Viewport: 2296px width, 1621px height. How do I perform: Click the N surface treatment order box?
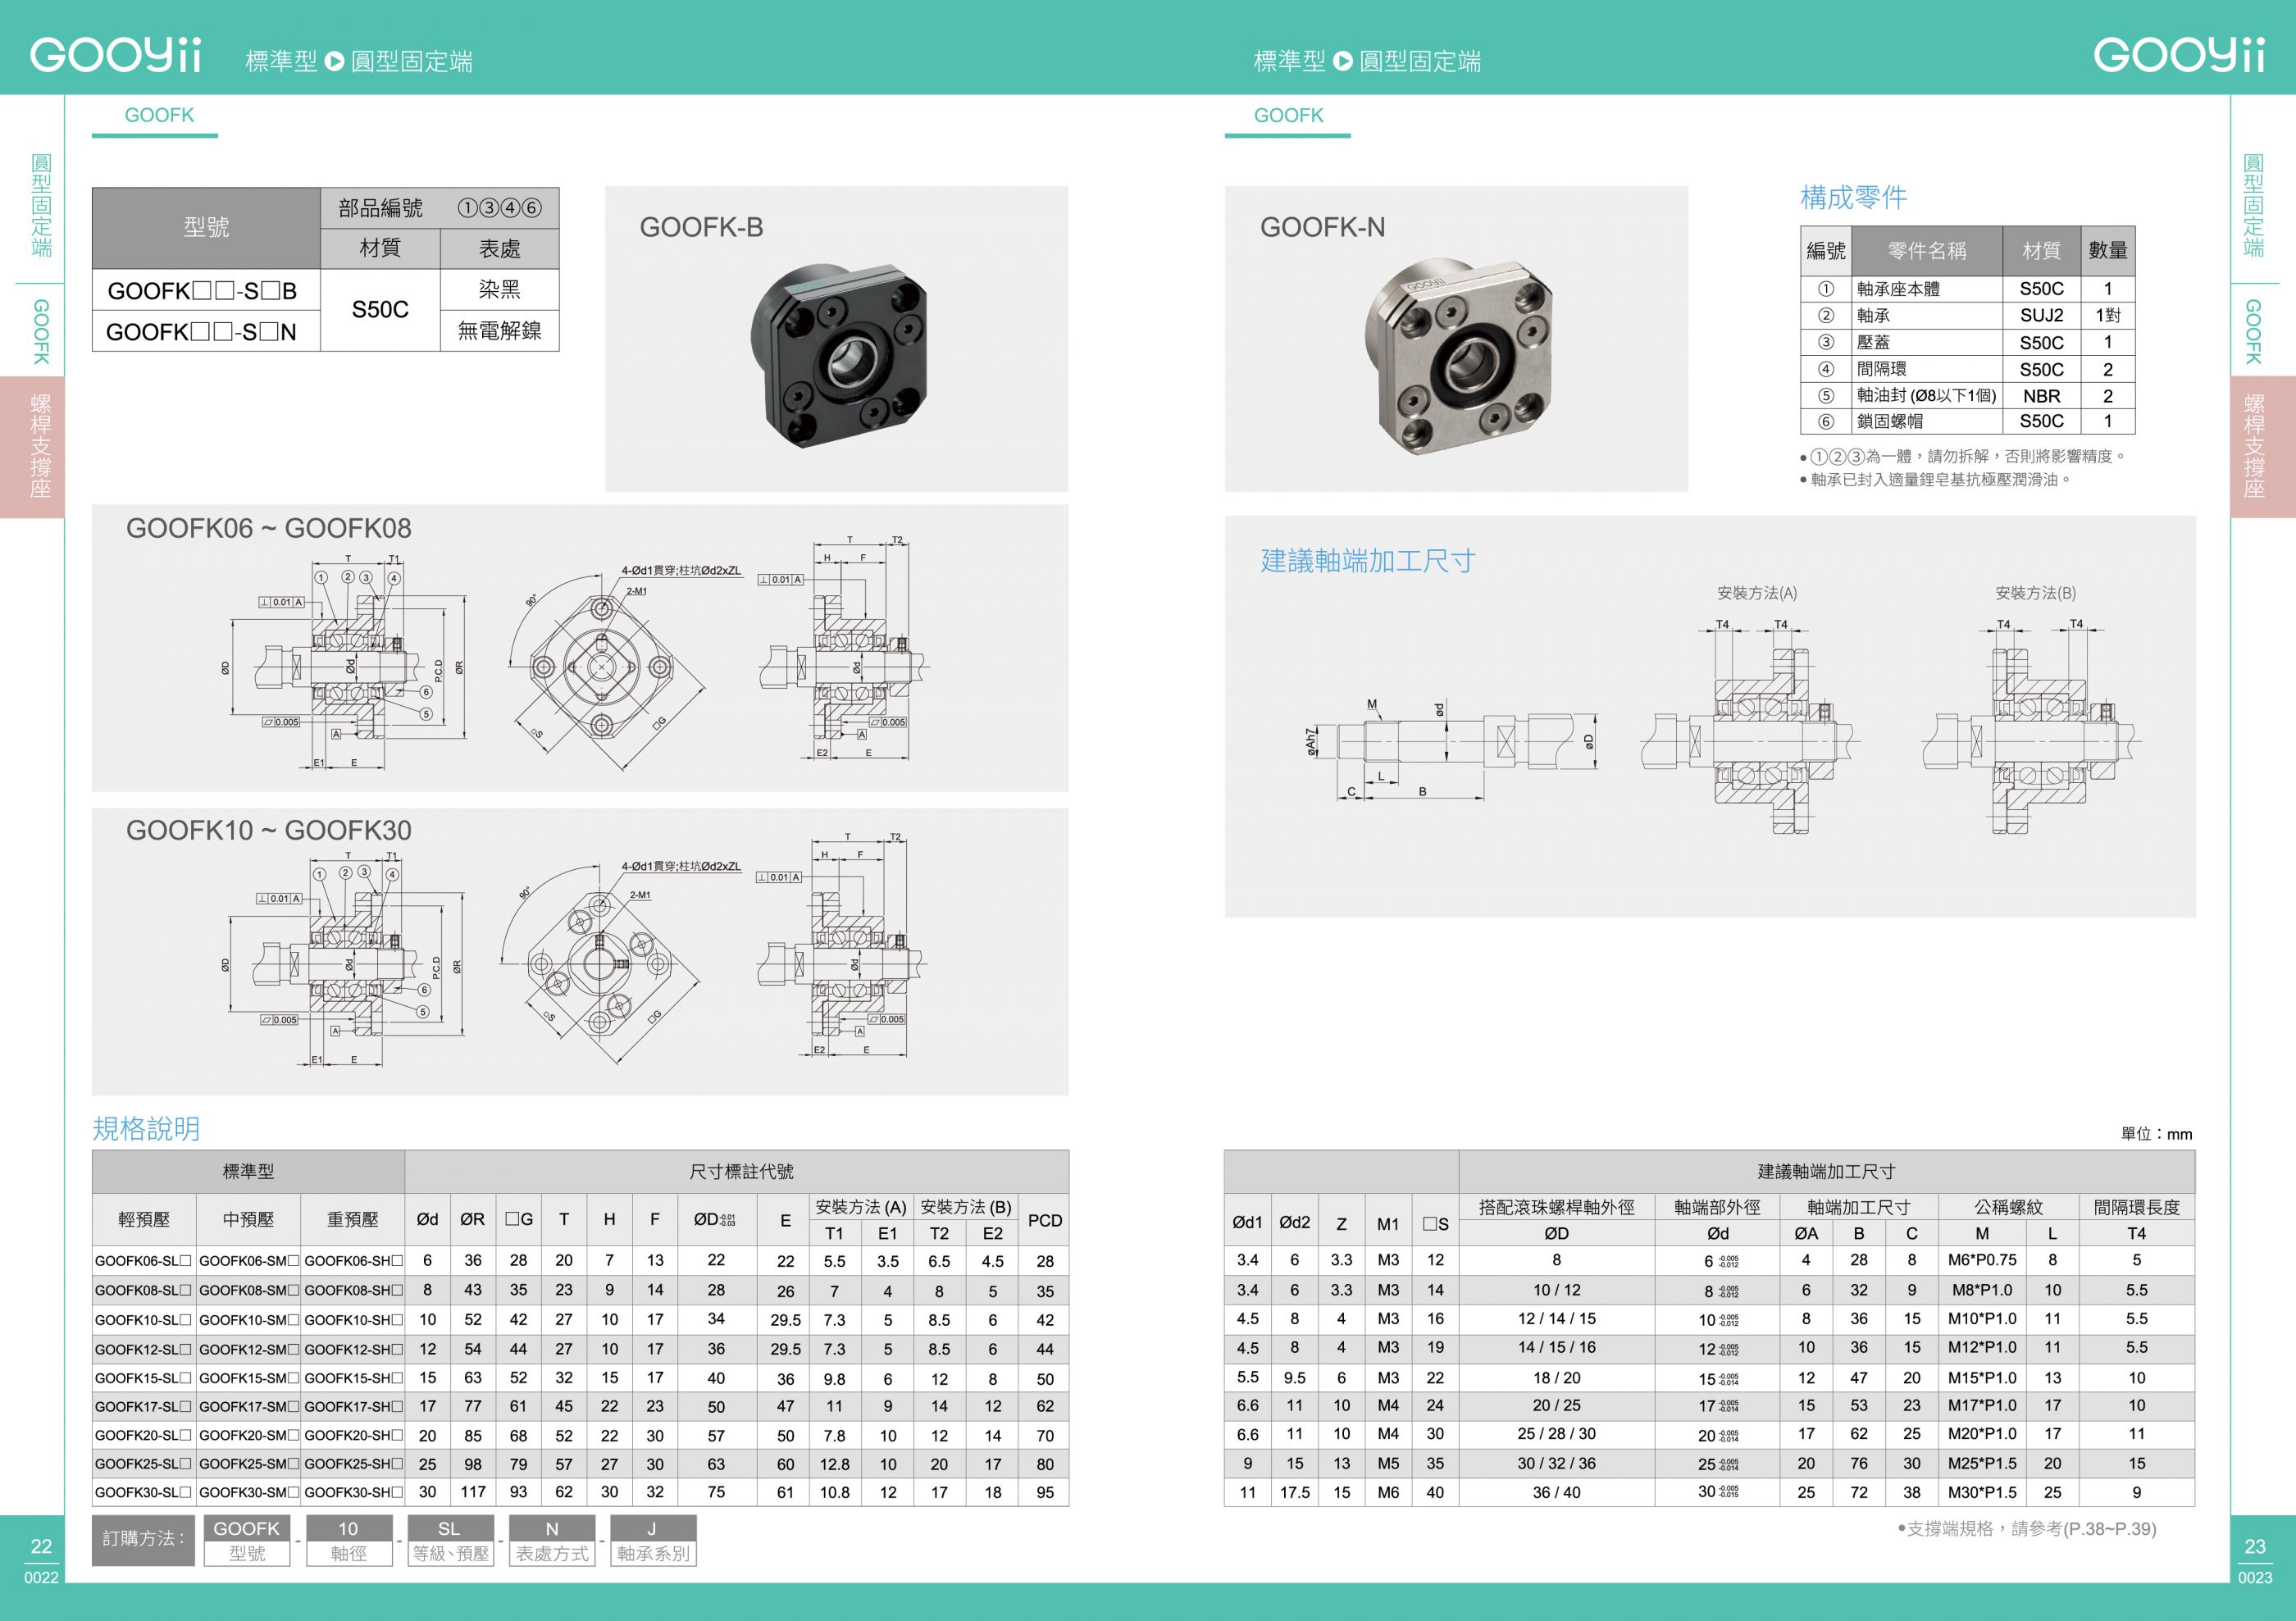[552, 1540]
